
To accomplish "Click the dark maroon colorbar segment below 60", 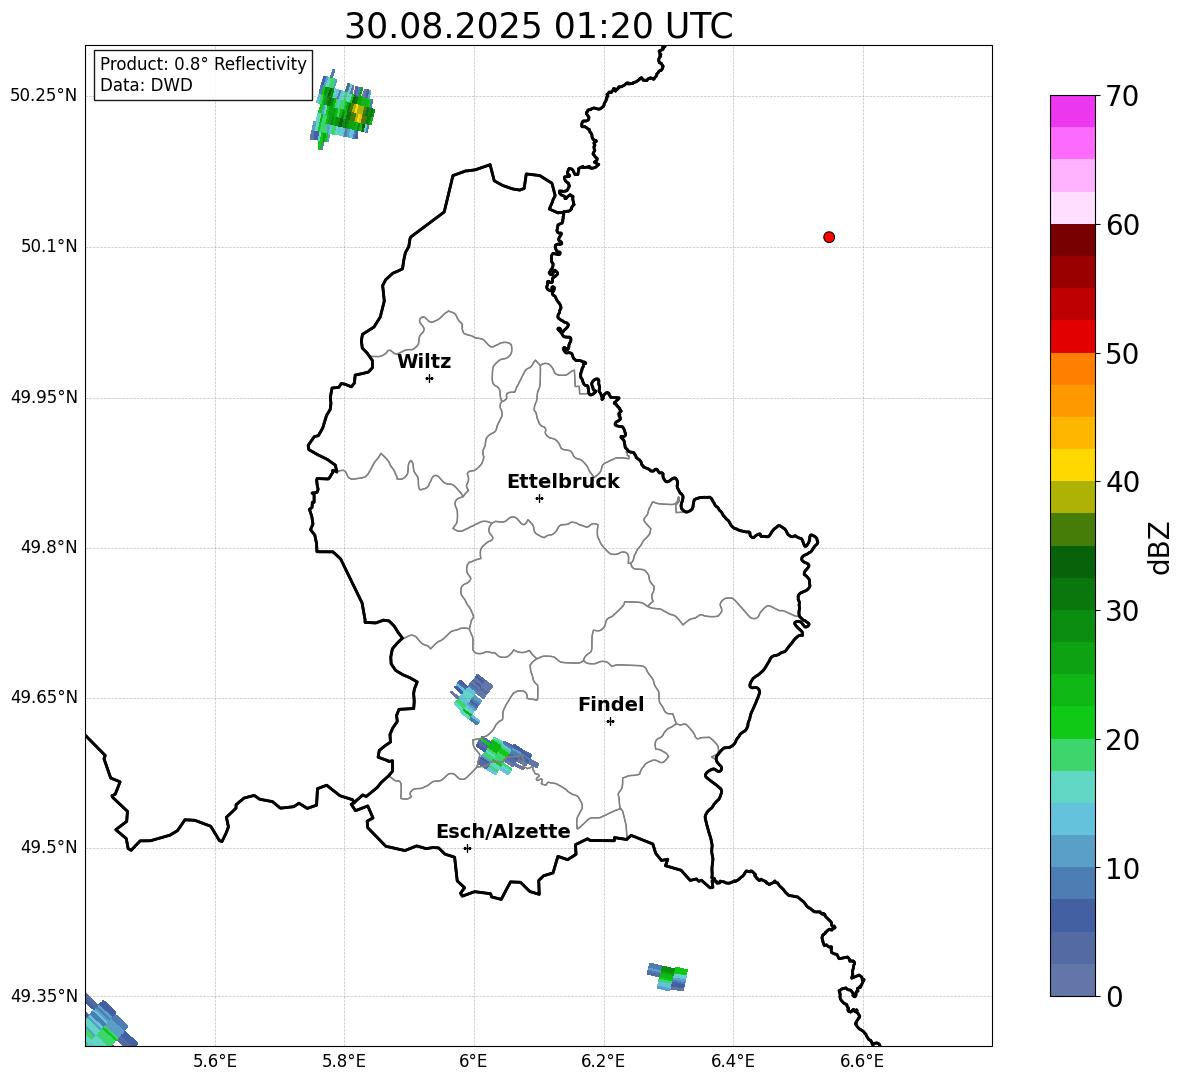I will (1073, 240).
